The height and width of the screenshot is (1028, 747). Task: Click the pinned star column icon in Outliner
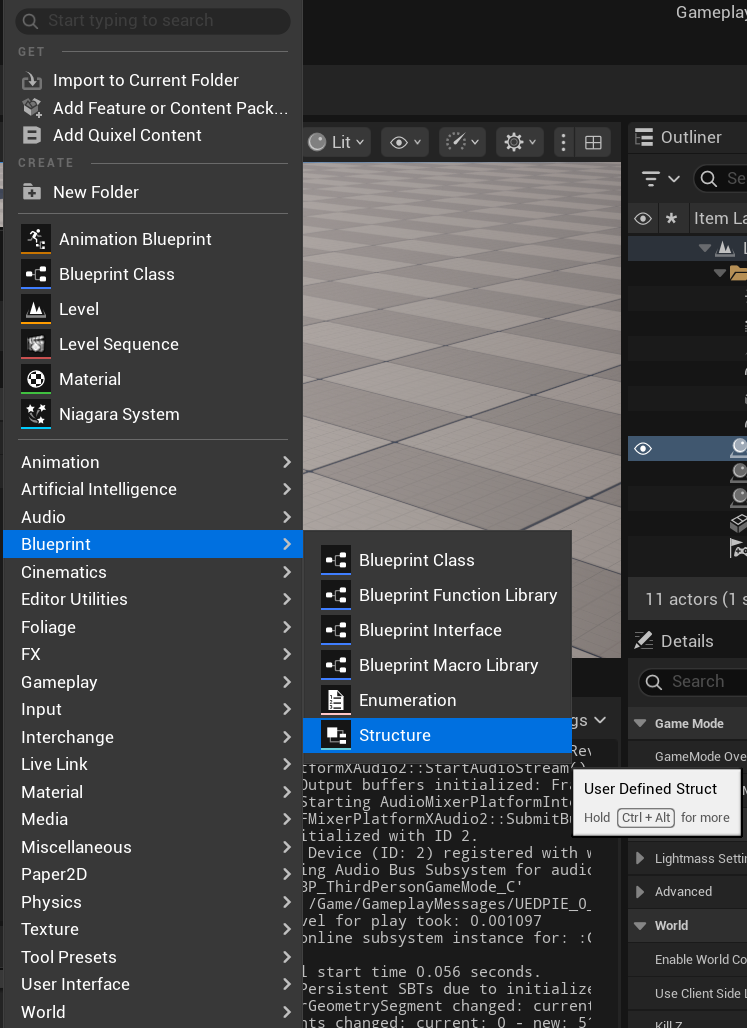(x=672, y=218)
